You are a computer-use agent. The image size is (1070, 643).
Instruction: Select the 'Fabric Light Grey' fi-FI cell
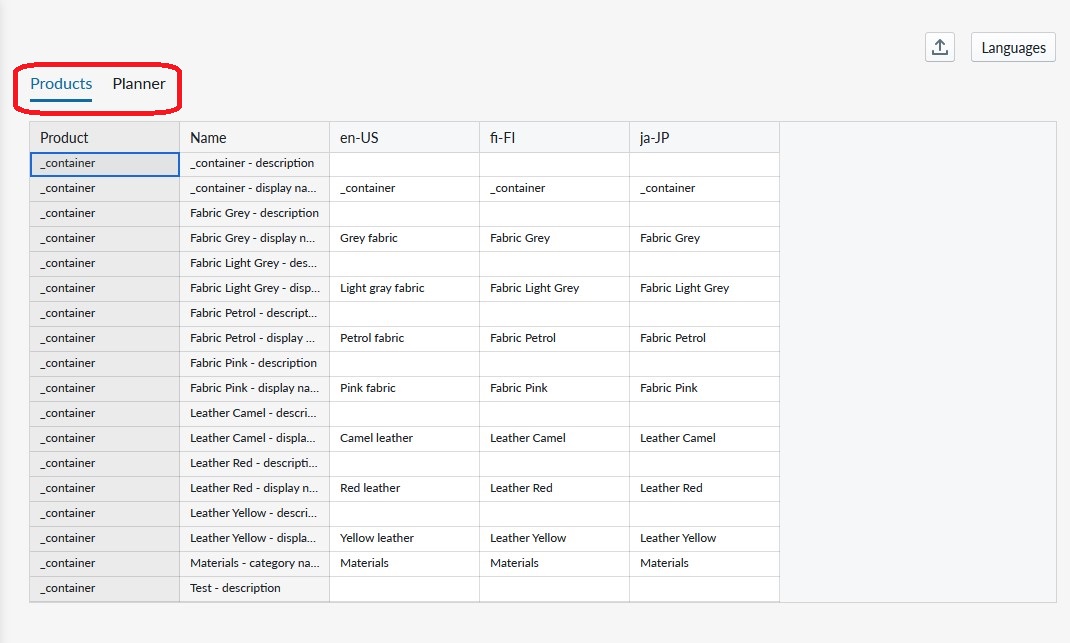pos(555,289)
